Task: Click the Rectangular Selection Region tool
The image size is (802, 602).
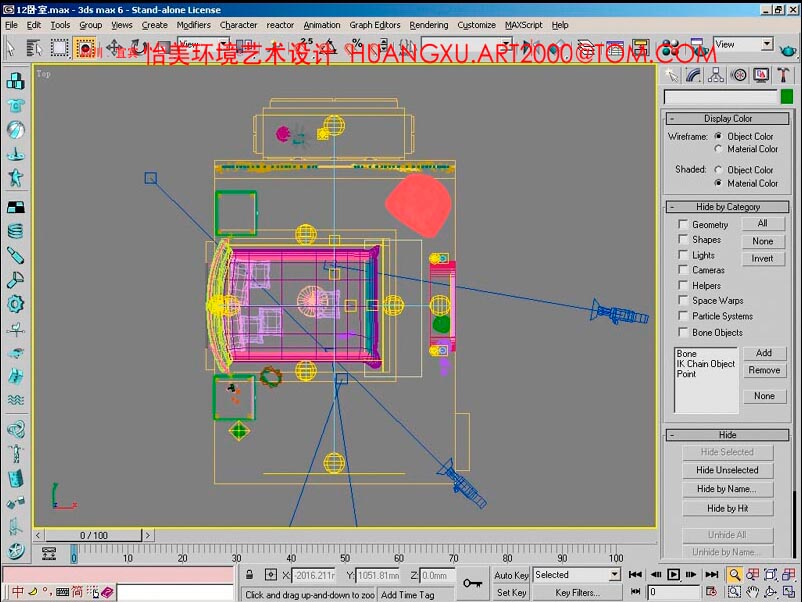Action: coord(59,49)
